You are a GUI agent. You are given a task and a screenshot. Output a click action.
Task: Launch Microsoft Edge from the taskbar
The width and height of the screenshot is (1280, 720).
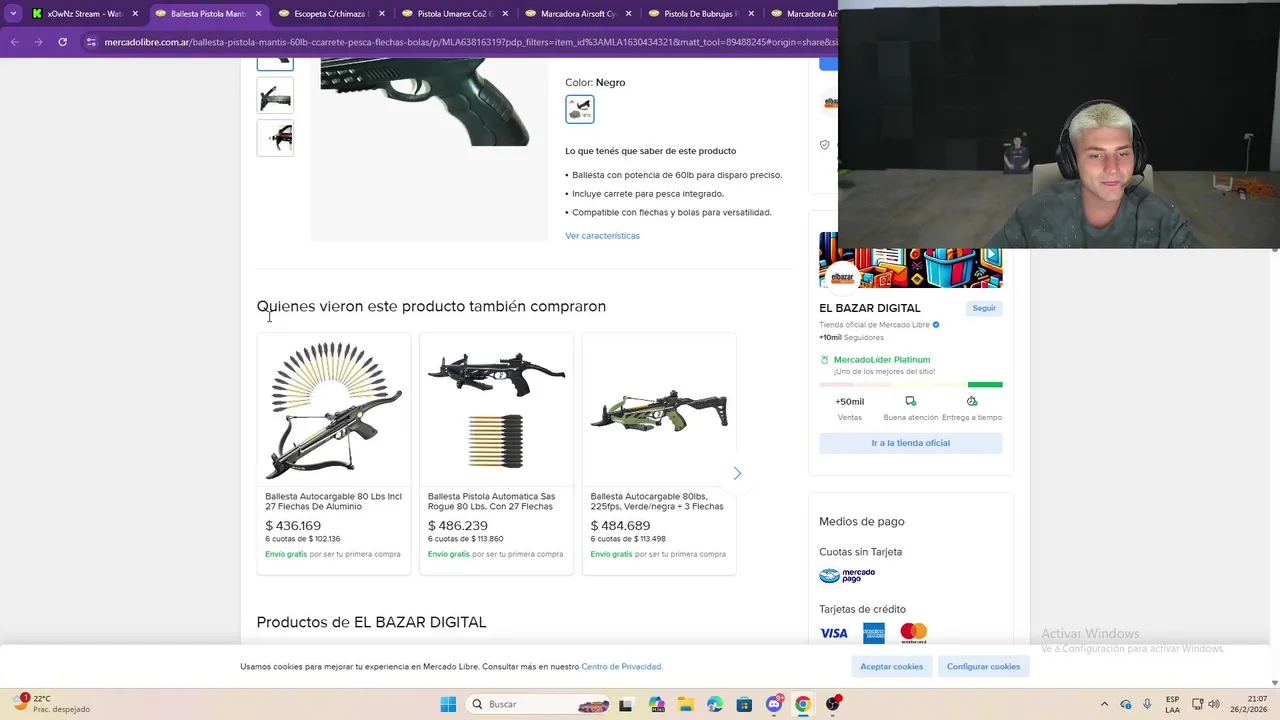714,704
